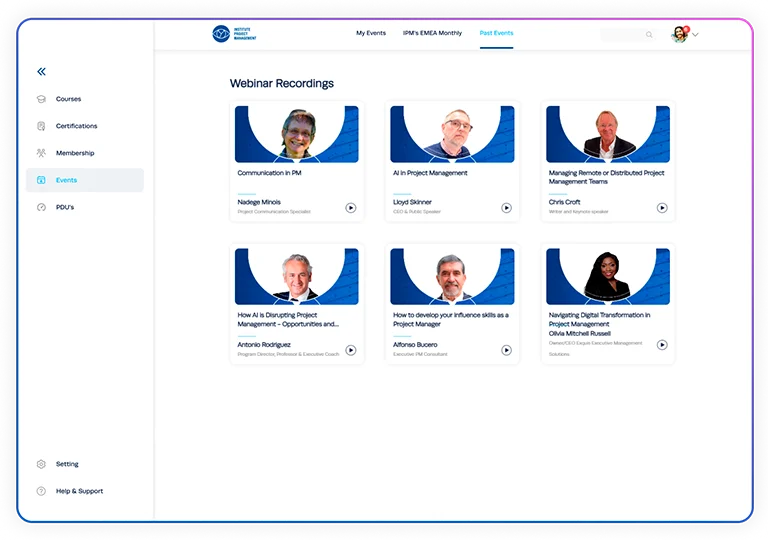Play Antonio Rodriguez's webinar recording

point(351,350)
